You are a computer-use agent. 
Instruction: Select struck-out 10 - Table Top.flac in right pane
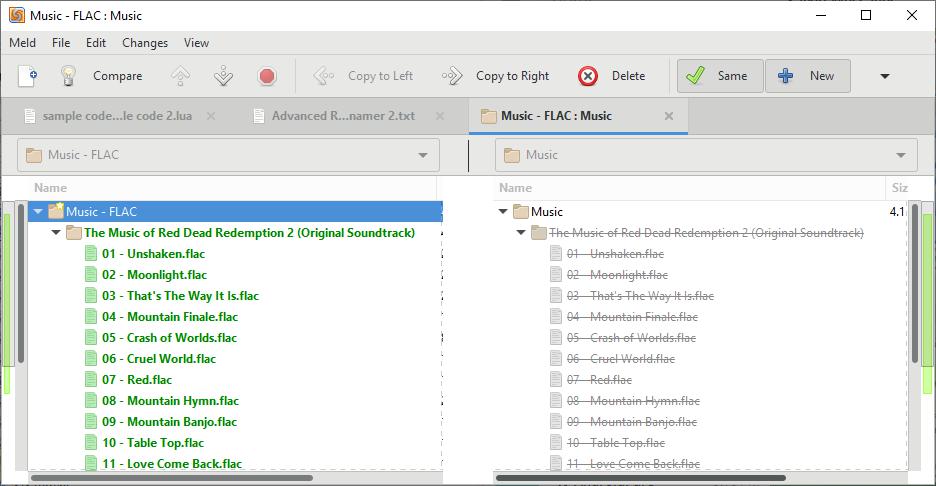(x=616, y=442)
